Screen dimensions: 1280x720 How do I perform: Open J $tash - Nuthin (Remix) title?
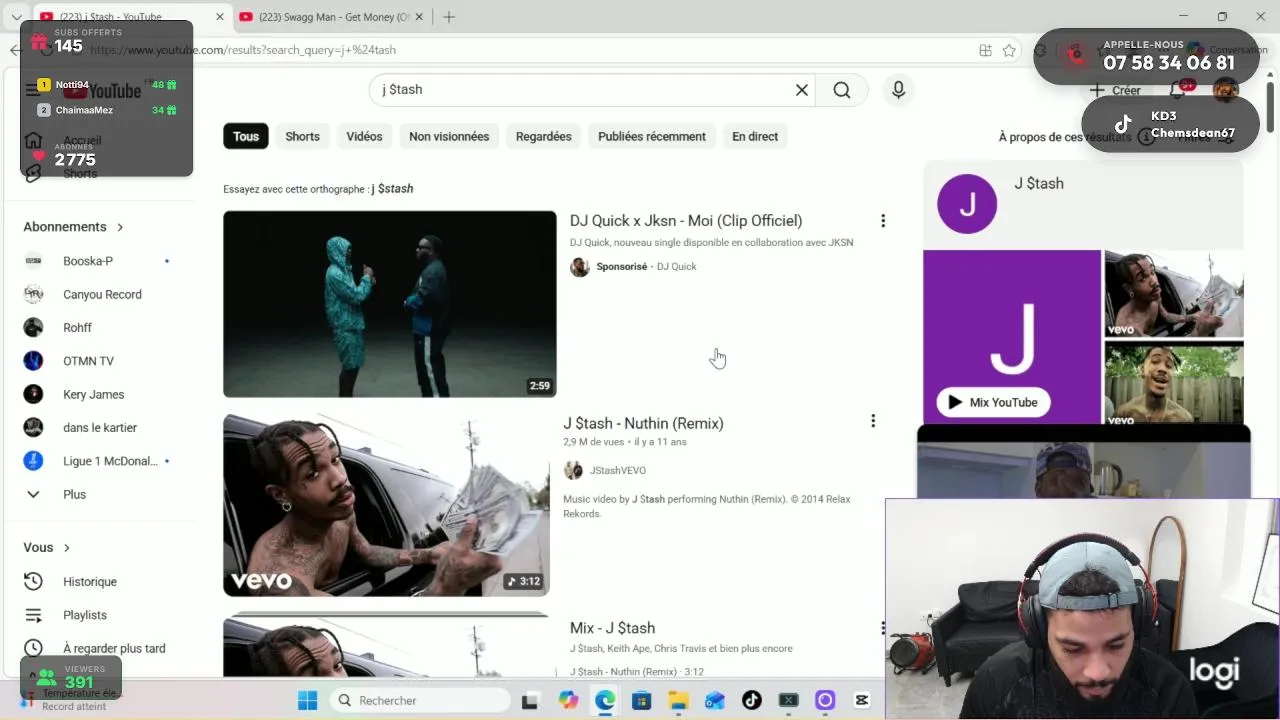coord(643,424)
